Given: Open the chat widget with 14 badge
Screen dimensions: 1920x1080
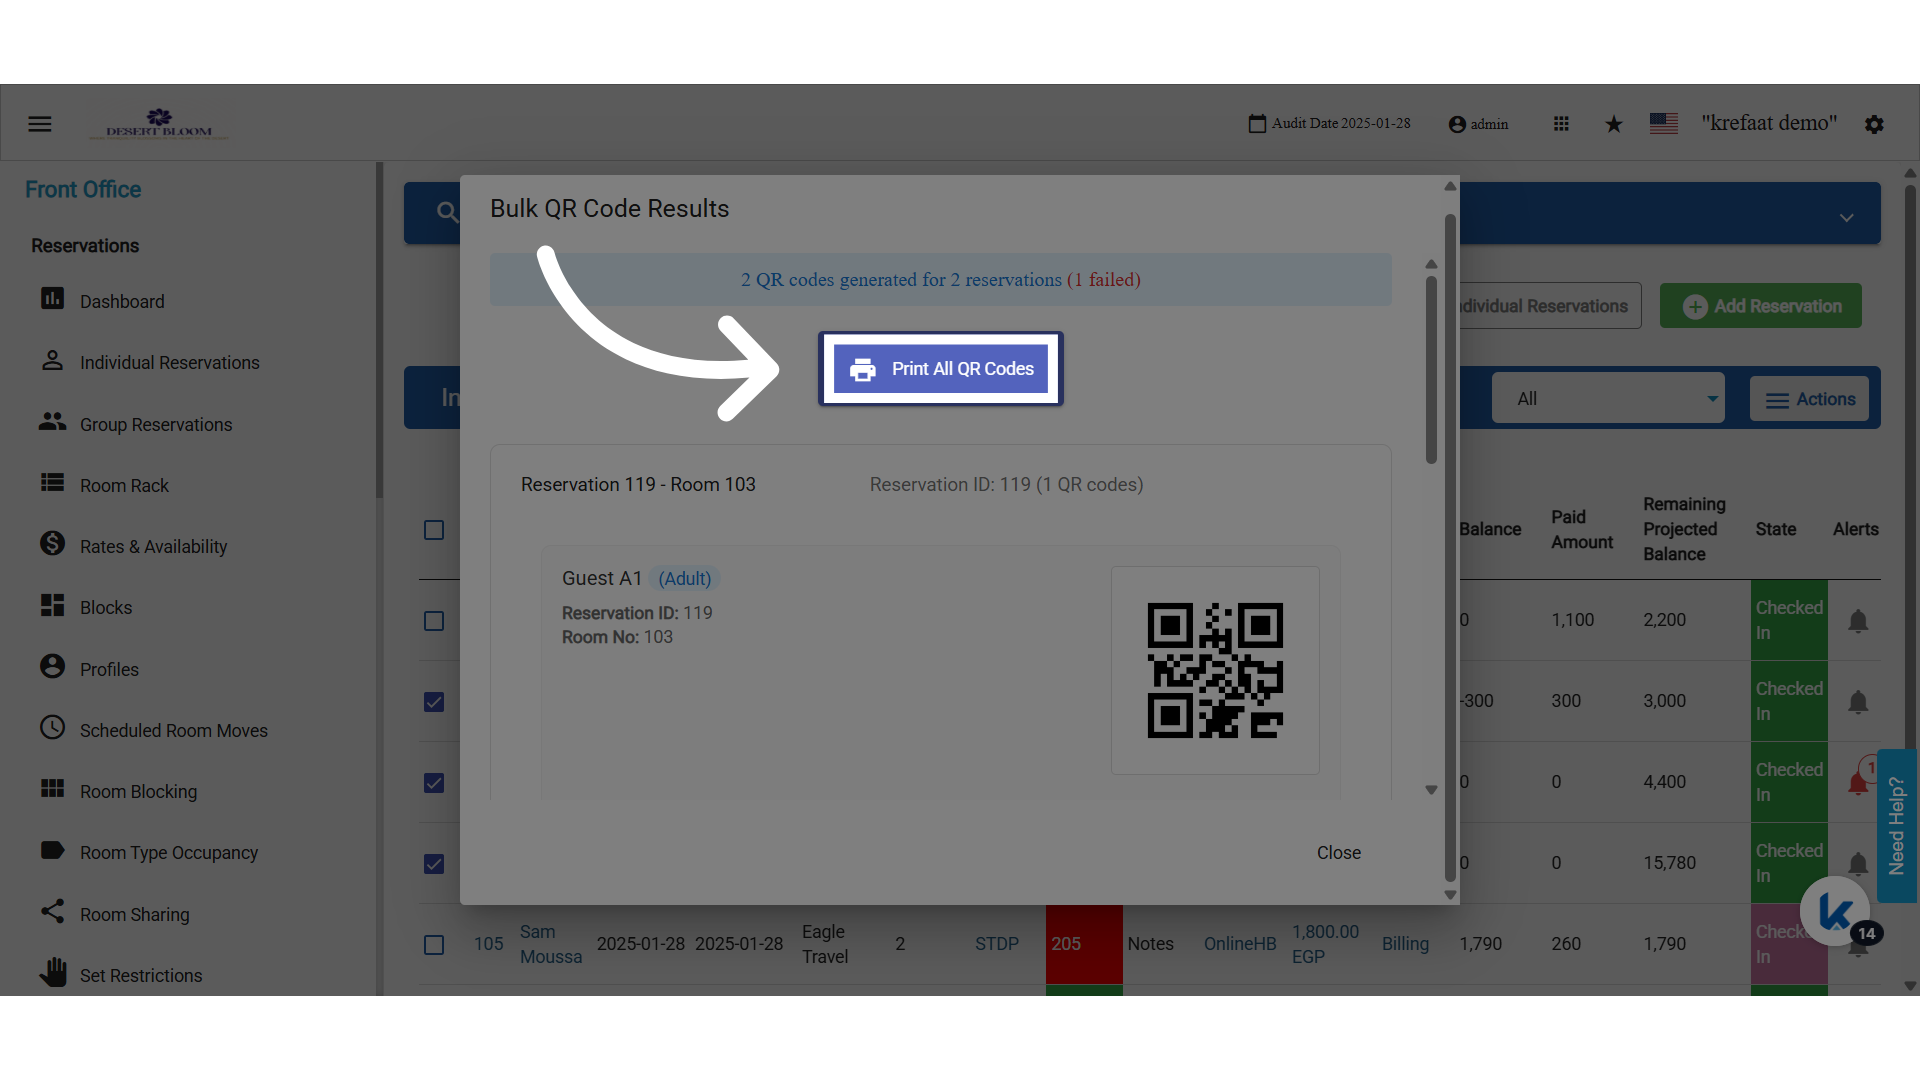Looking at the screenshot, I should coord(1835,911).
